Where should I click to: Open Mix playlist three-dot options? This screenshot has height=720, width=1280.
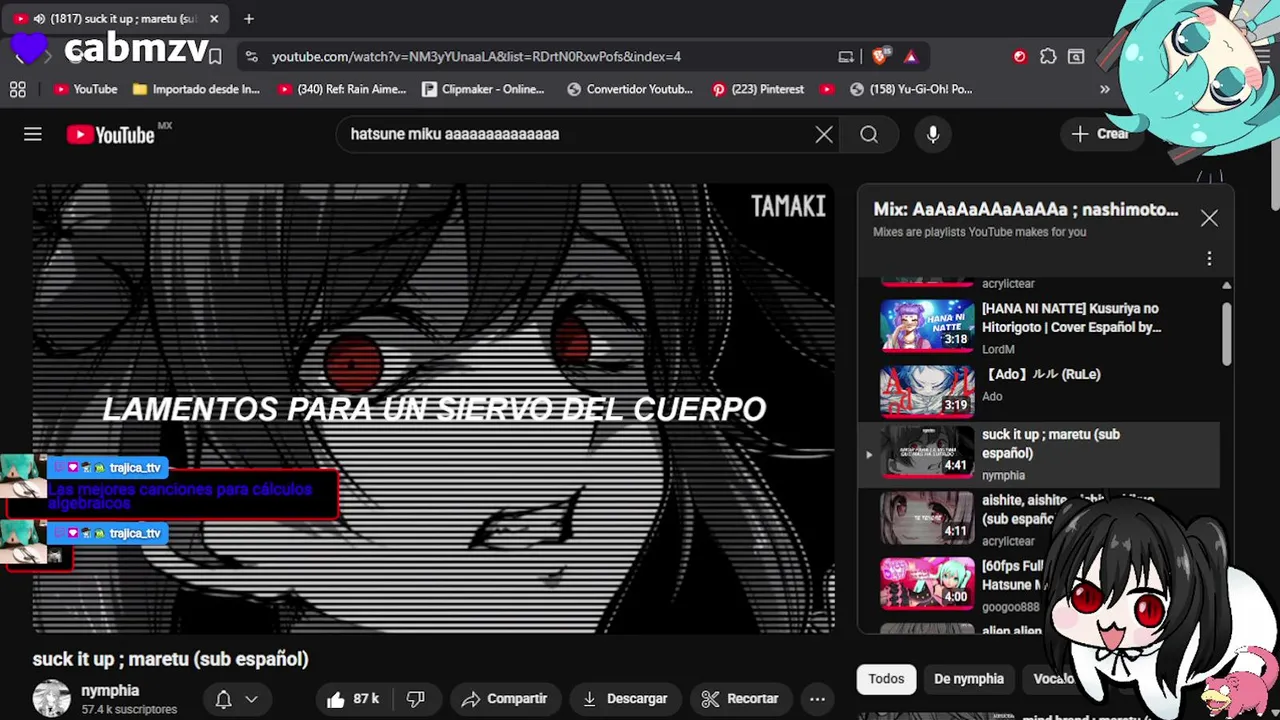[1209, 259]
